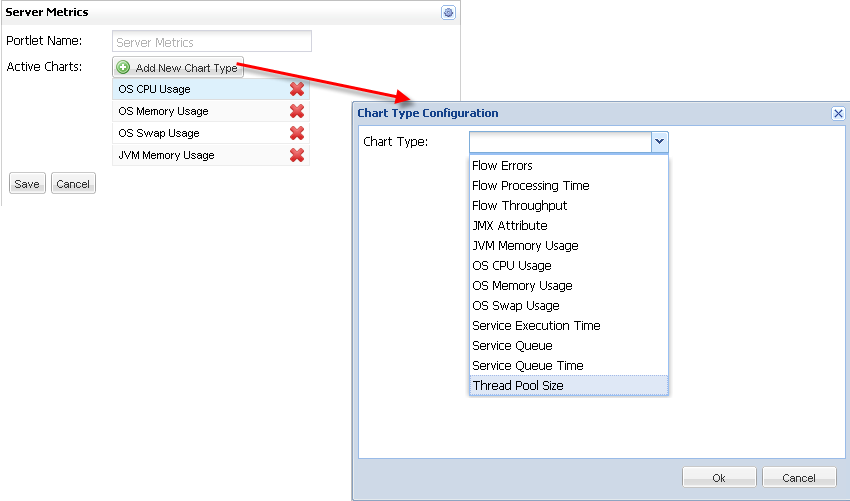
Task: Pick JMX Attribute chart type
Action: (x=569, y=226)
